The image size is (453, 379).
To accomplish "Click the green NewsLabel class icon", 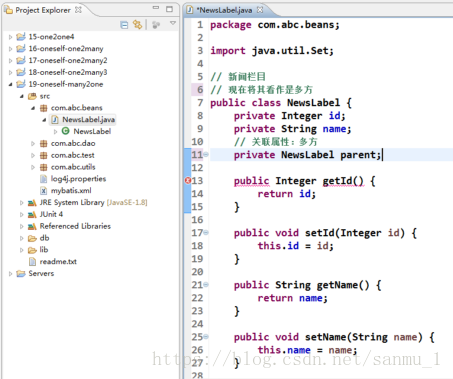I will point(66,131).
